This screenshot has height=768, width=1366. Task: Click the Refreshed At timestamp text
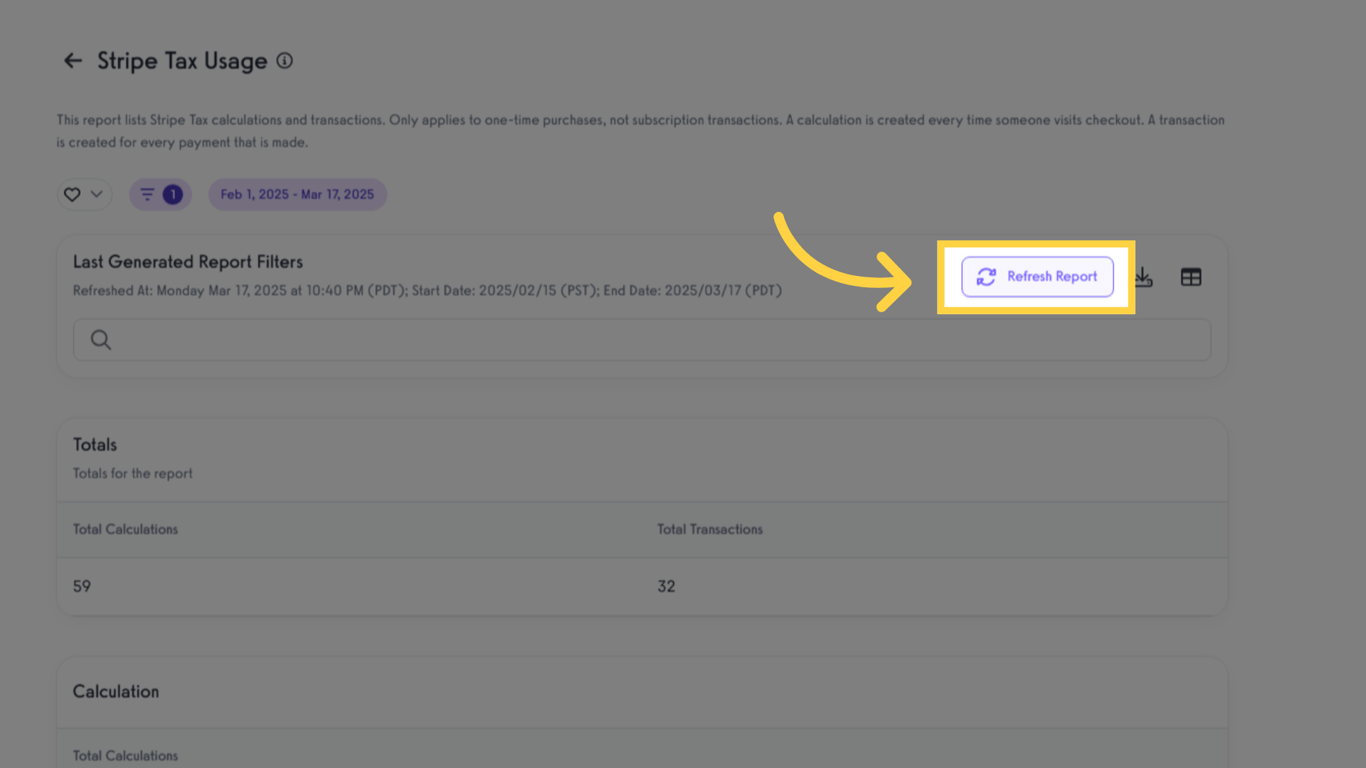pyautogui.click(x=427, y=291)
